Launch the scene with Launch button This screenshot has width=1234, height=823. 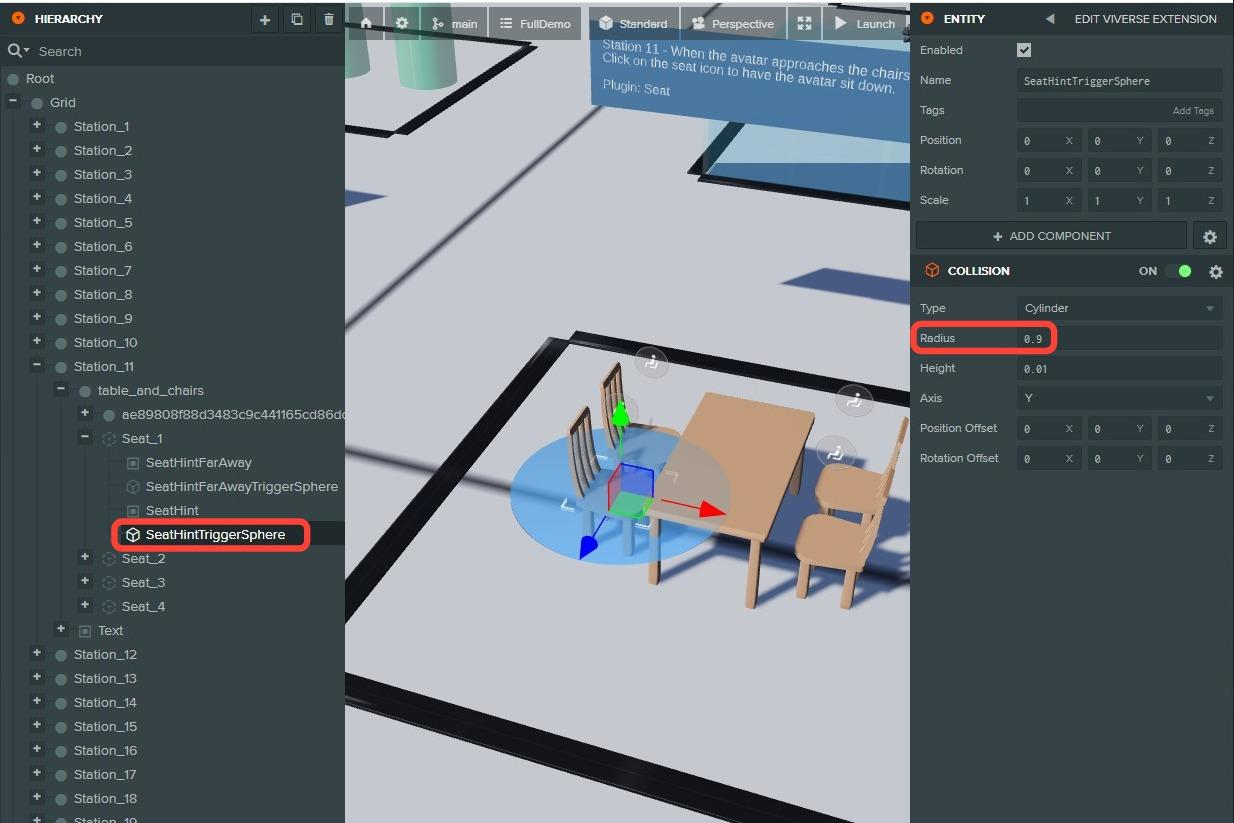[x=865, y=23]
